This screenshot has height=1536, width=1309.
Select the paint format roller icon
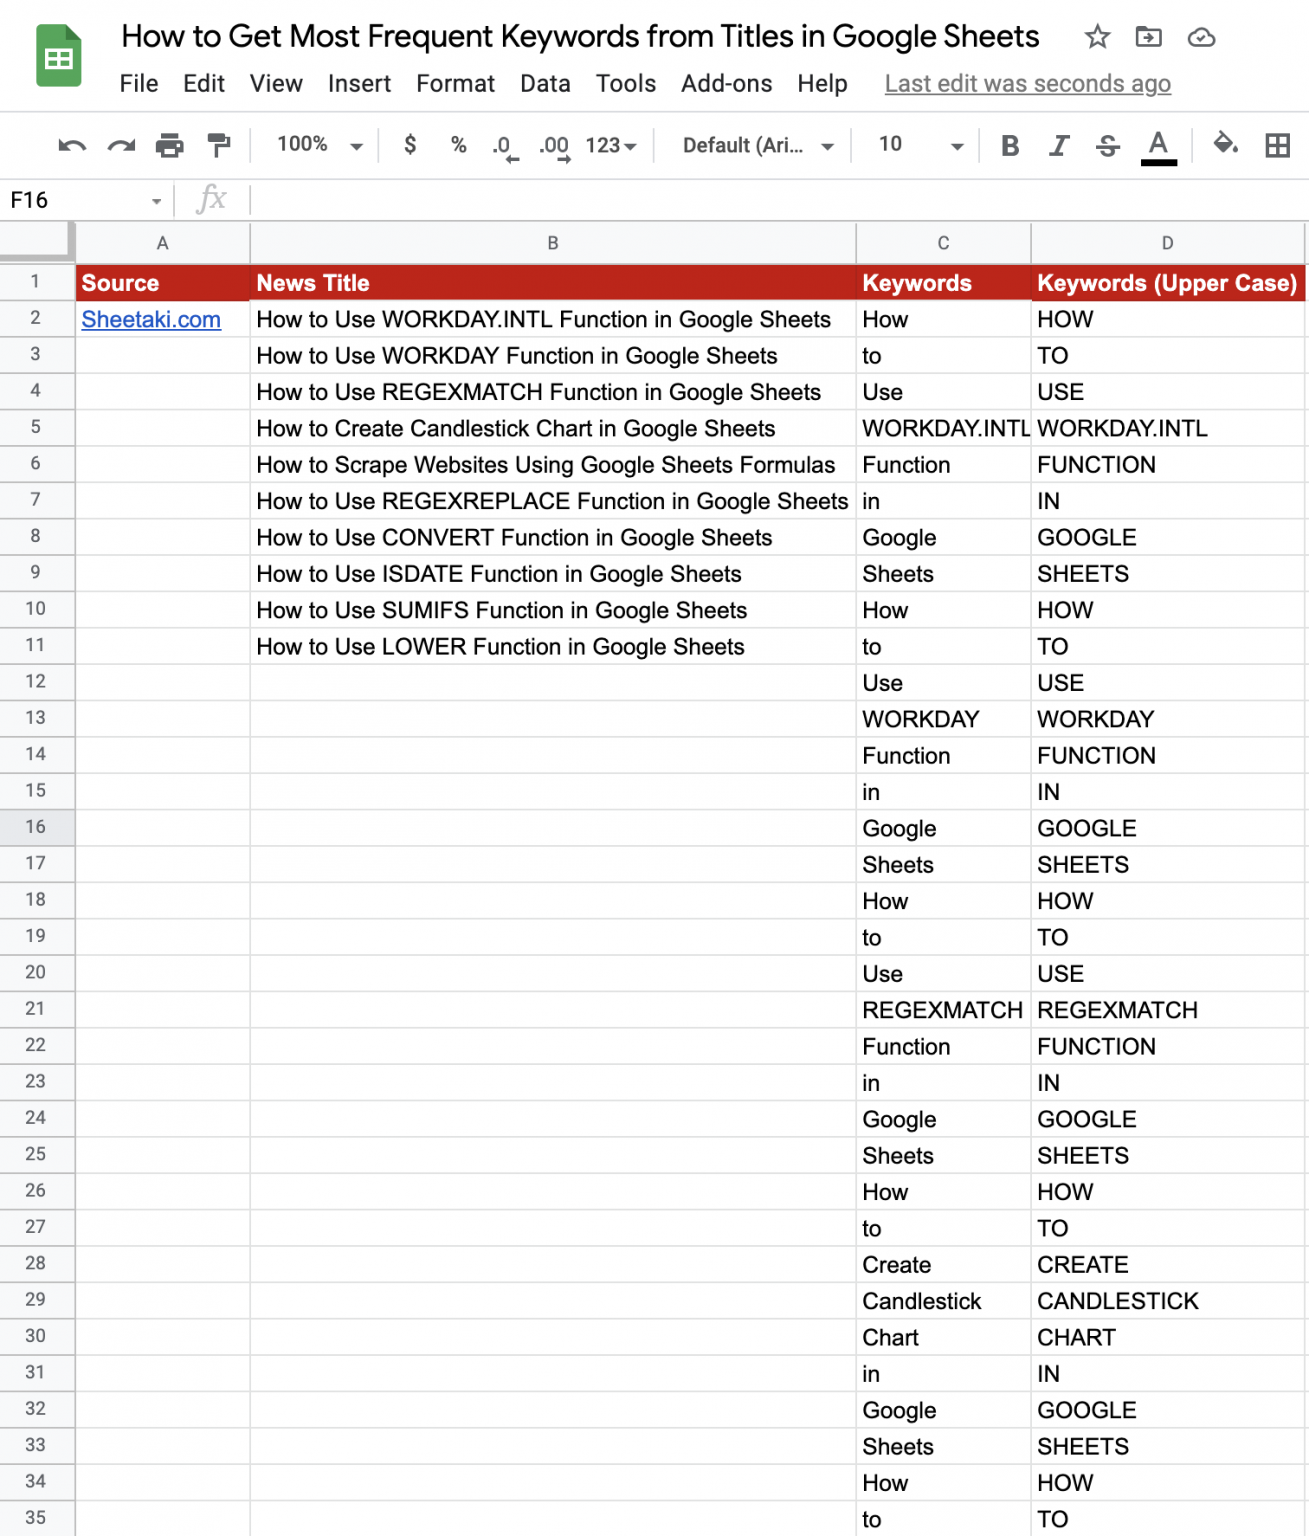coord(218,146)
